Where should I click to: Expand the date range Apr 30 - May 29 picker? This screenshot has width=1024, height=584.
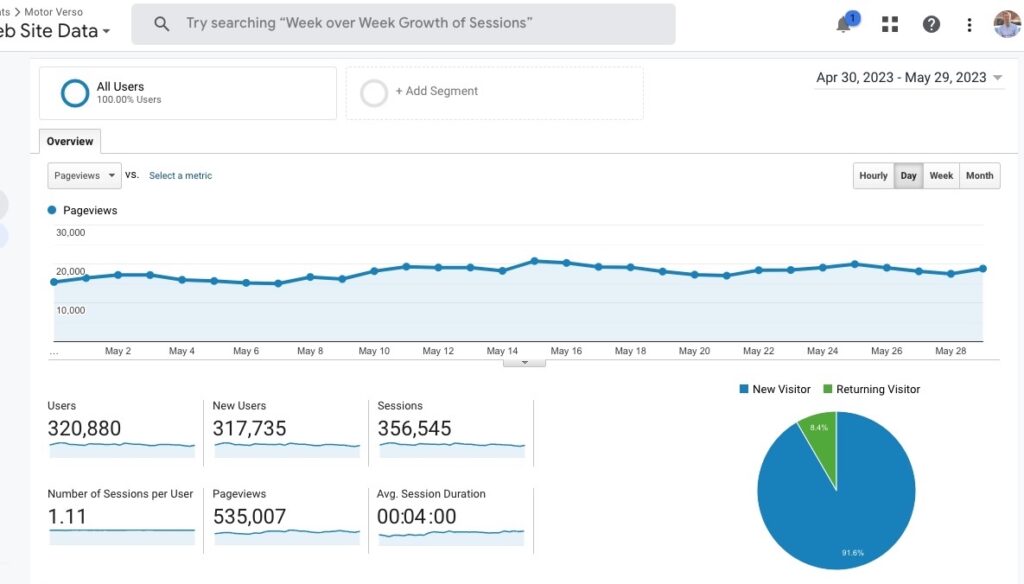908,78
